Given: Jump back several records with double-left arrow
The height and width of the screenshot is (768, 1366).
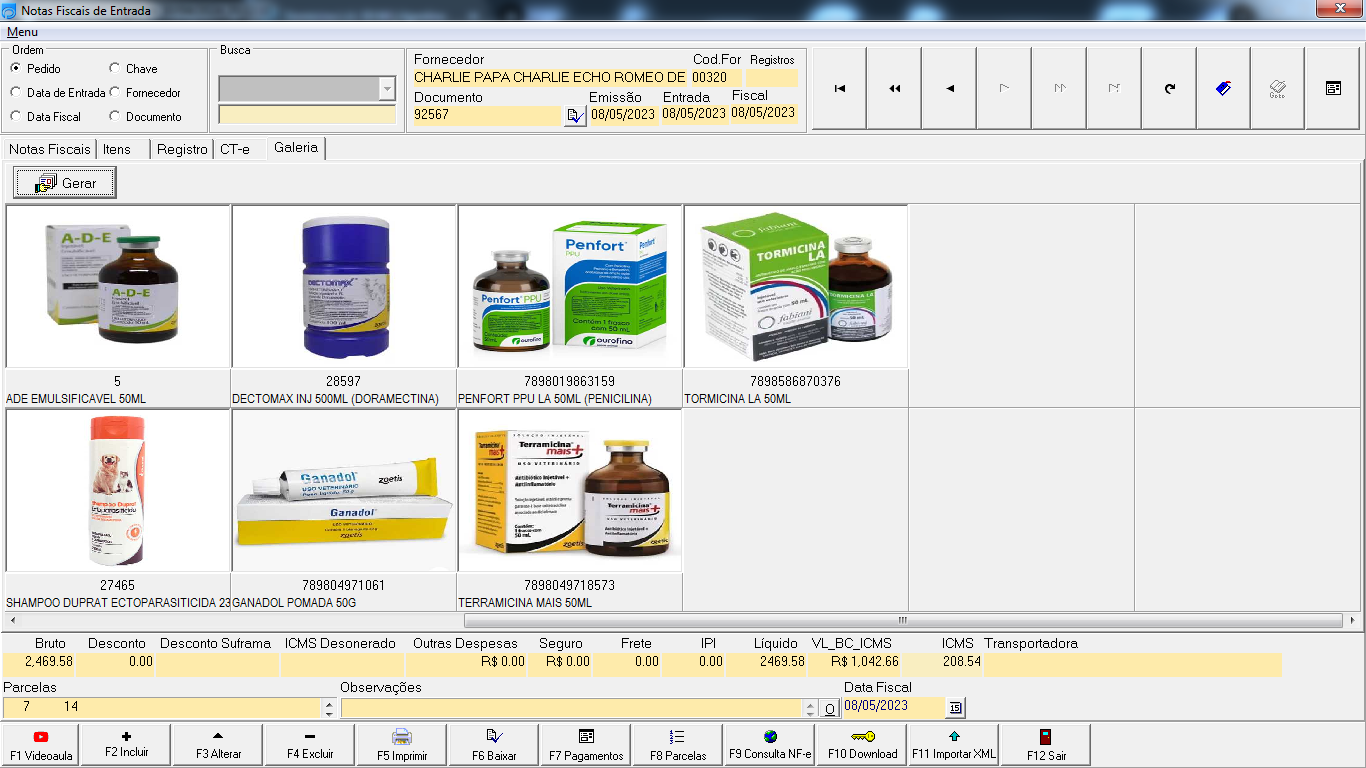Looking at the screenshot, I should pyautogui.click(x=894, y=89).
